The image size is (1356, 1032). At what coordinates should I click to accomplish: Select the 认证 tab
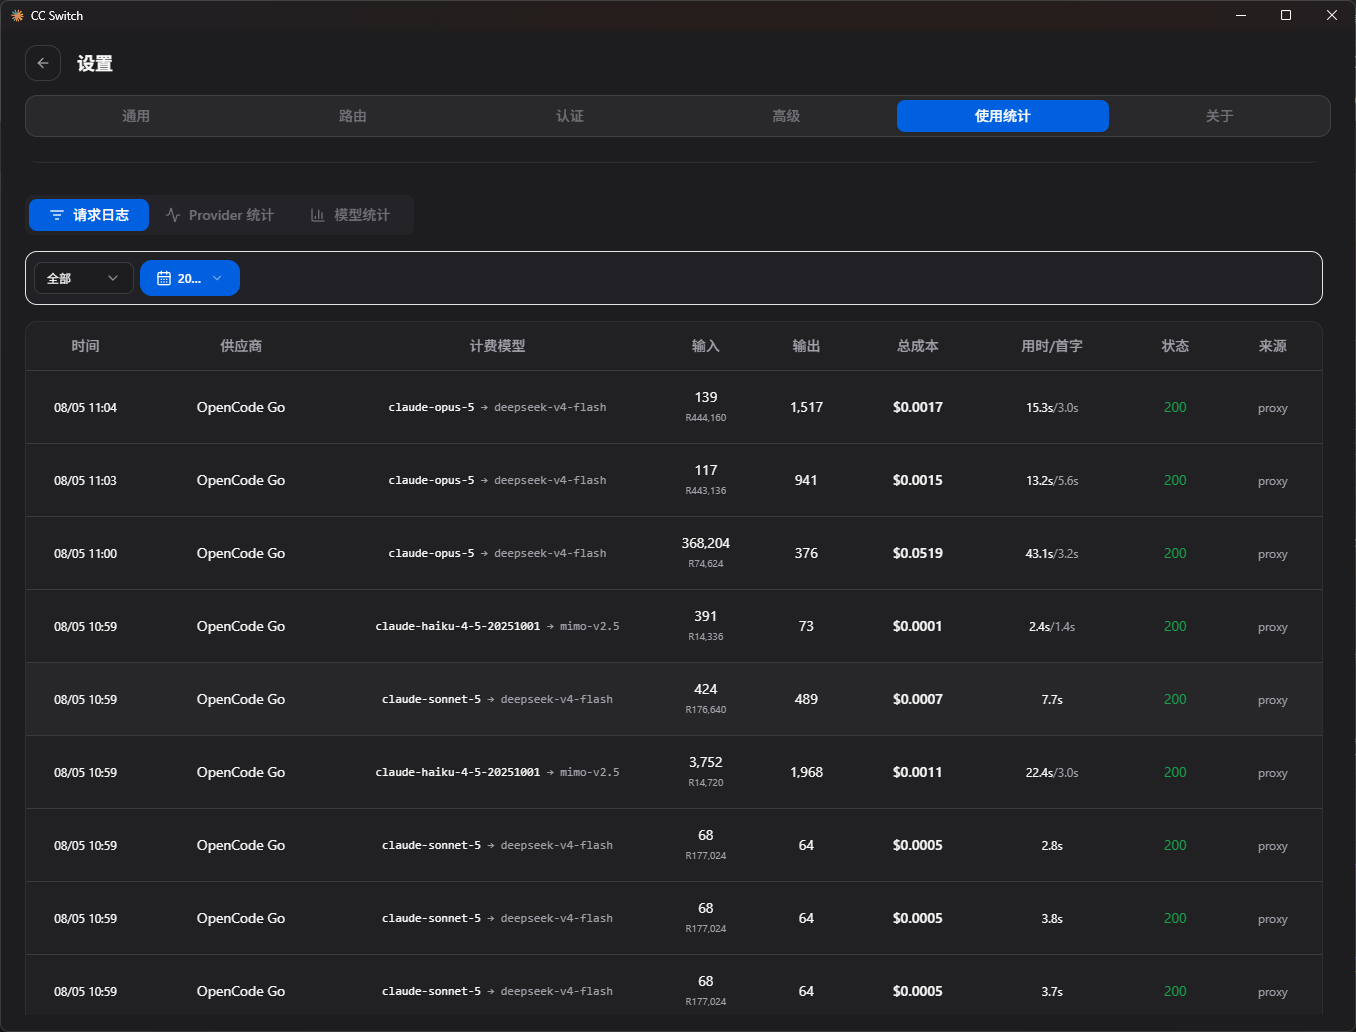tap(570, 116)
